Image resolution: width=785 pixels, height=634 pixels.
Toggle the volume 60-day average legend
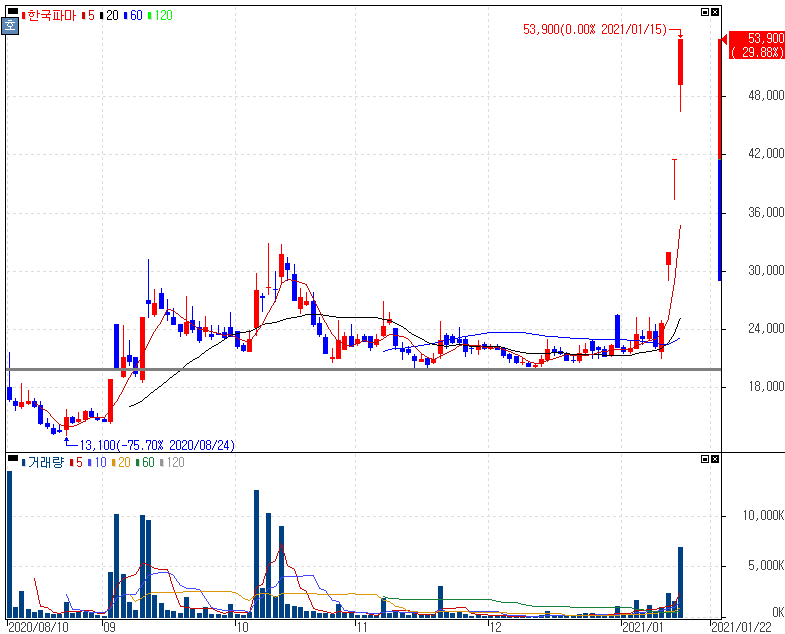point(145,462)
